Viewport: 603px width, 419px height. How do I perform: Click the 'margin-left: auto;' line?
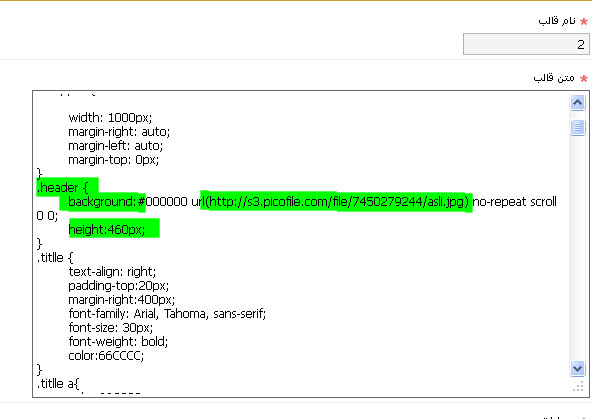(x=115, y=146)
